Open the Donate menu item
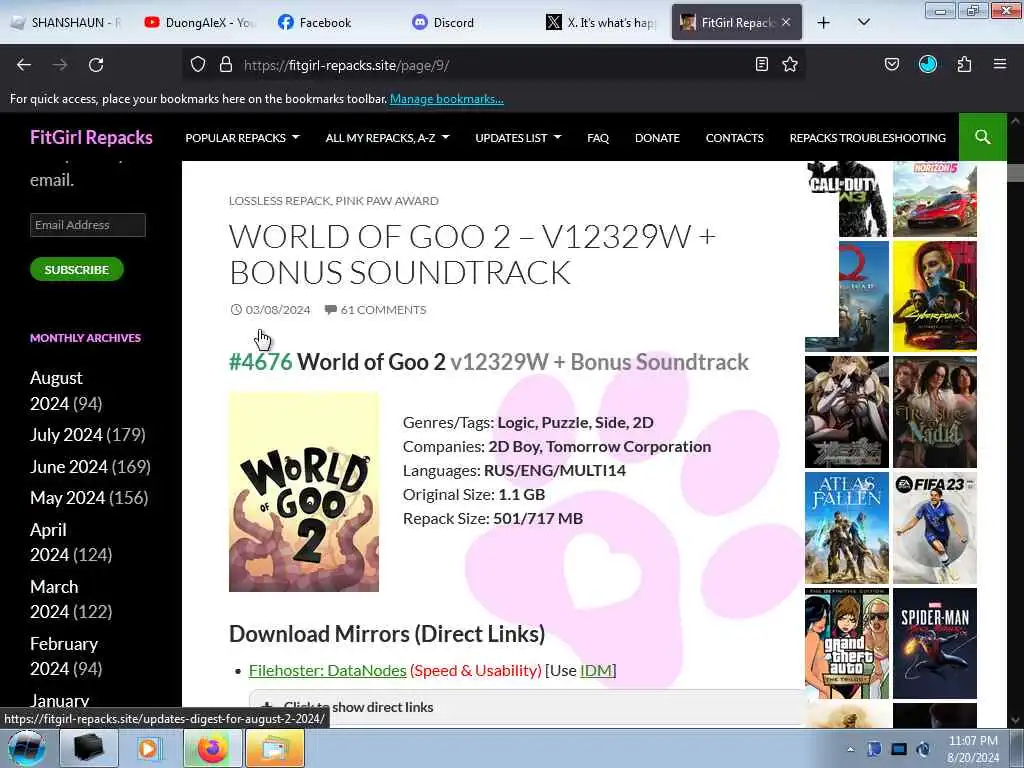1024x768 pixels. (x=657, y=138)
